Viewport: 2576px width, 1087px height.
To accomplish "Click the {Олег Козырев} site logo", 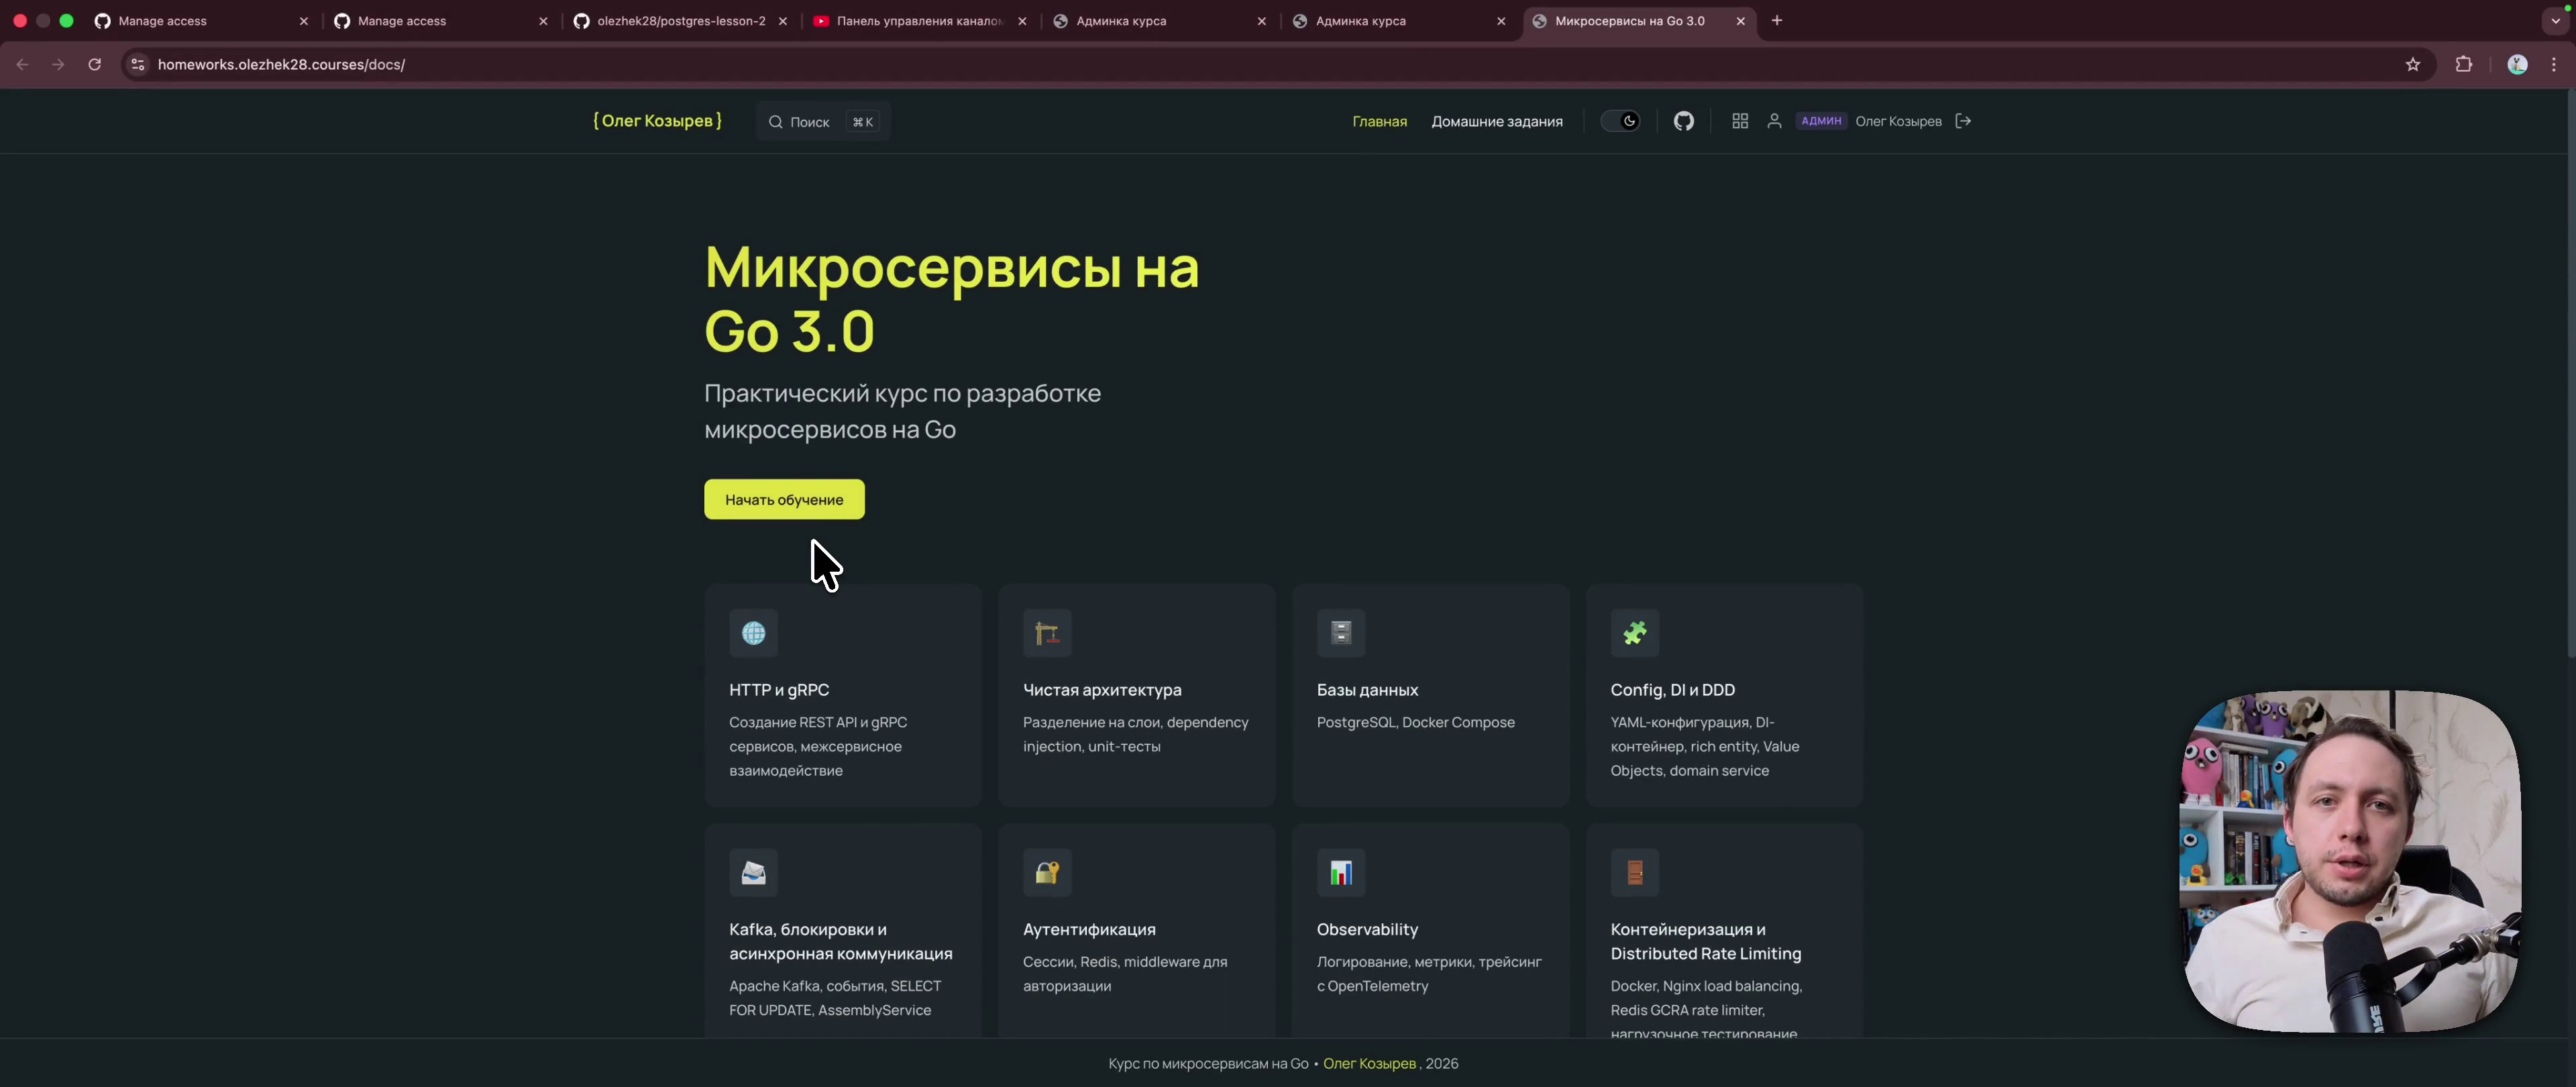I will click(657, 121).
